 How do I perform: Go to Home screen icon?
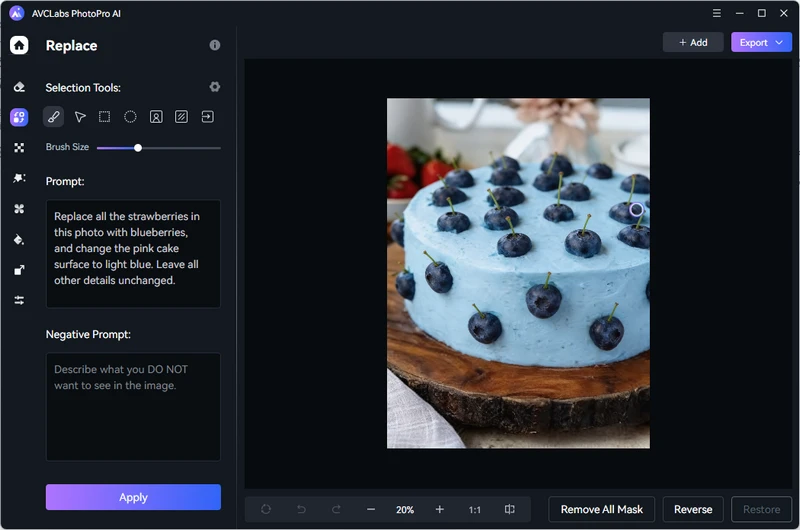click(19, 45)
